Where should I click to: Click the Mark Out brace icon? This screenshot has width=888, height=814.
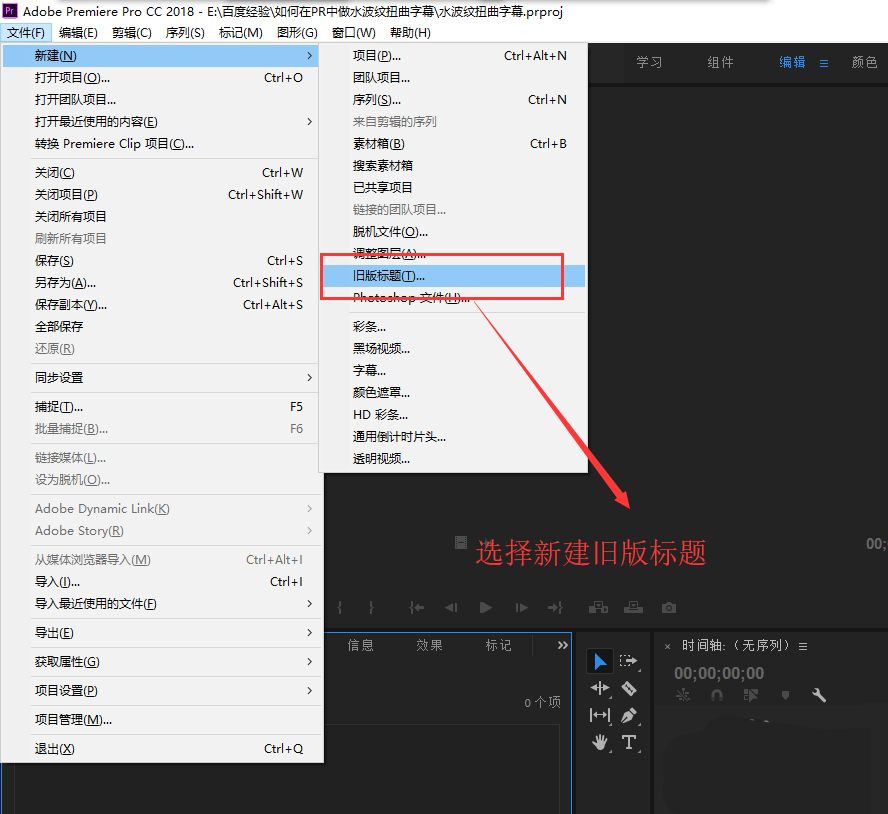(371, 608)
